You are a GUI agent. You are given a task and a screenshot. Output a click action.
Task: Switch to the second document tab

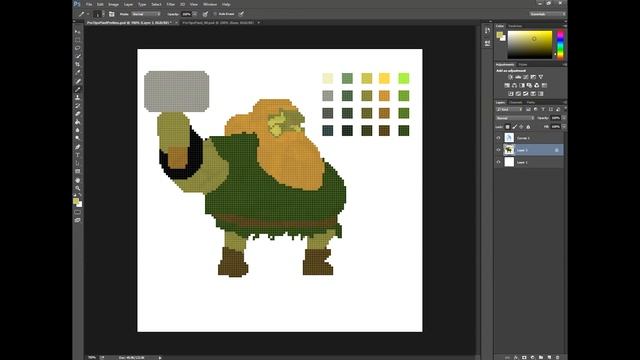[x=218, y=22]
